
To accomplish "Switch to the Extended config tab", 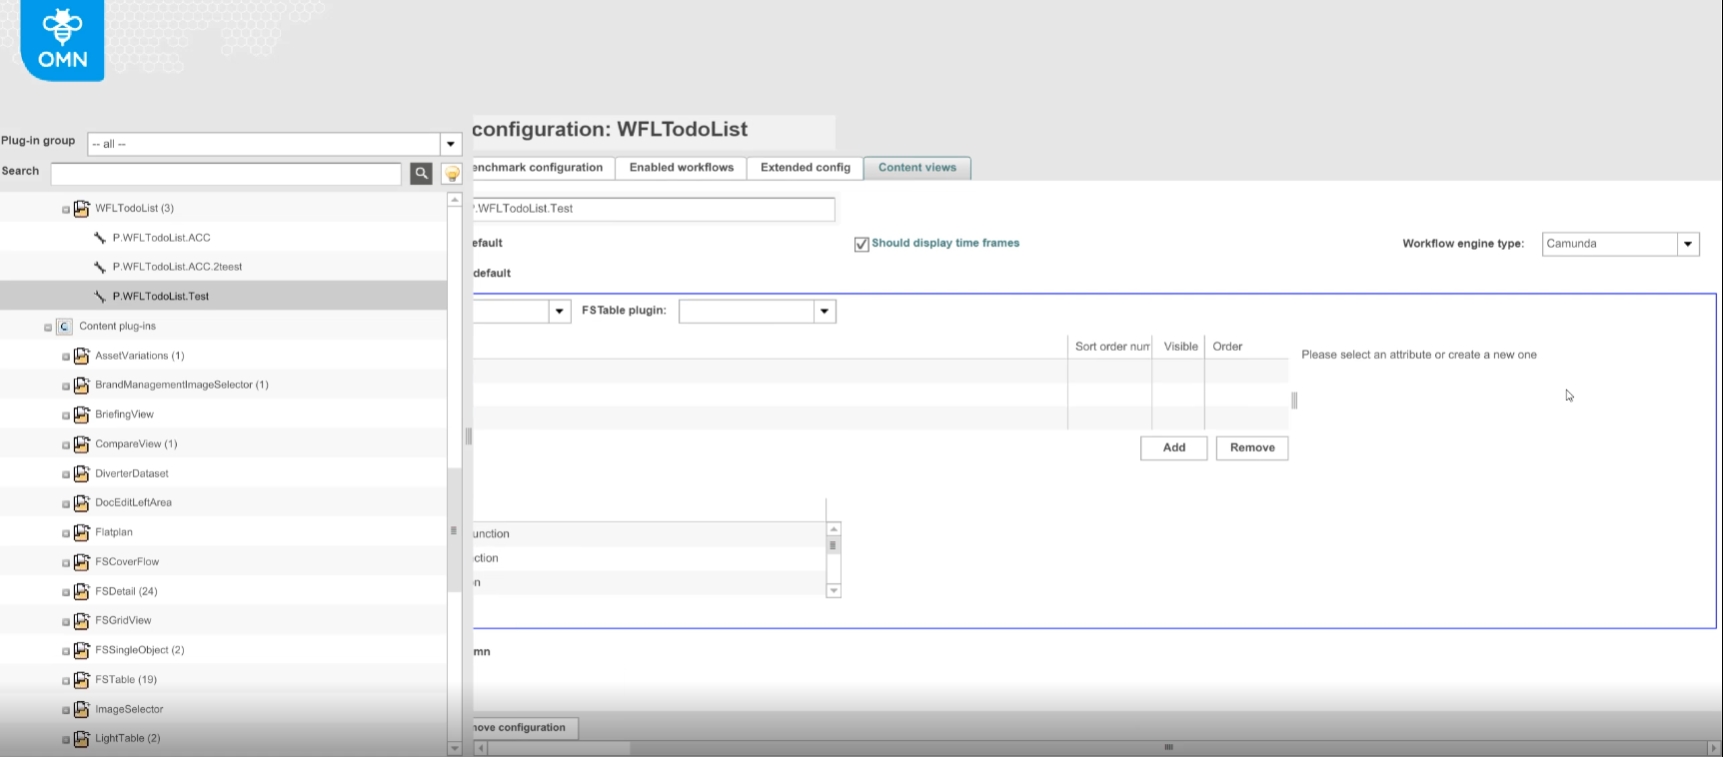I will coord(805,168).
